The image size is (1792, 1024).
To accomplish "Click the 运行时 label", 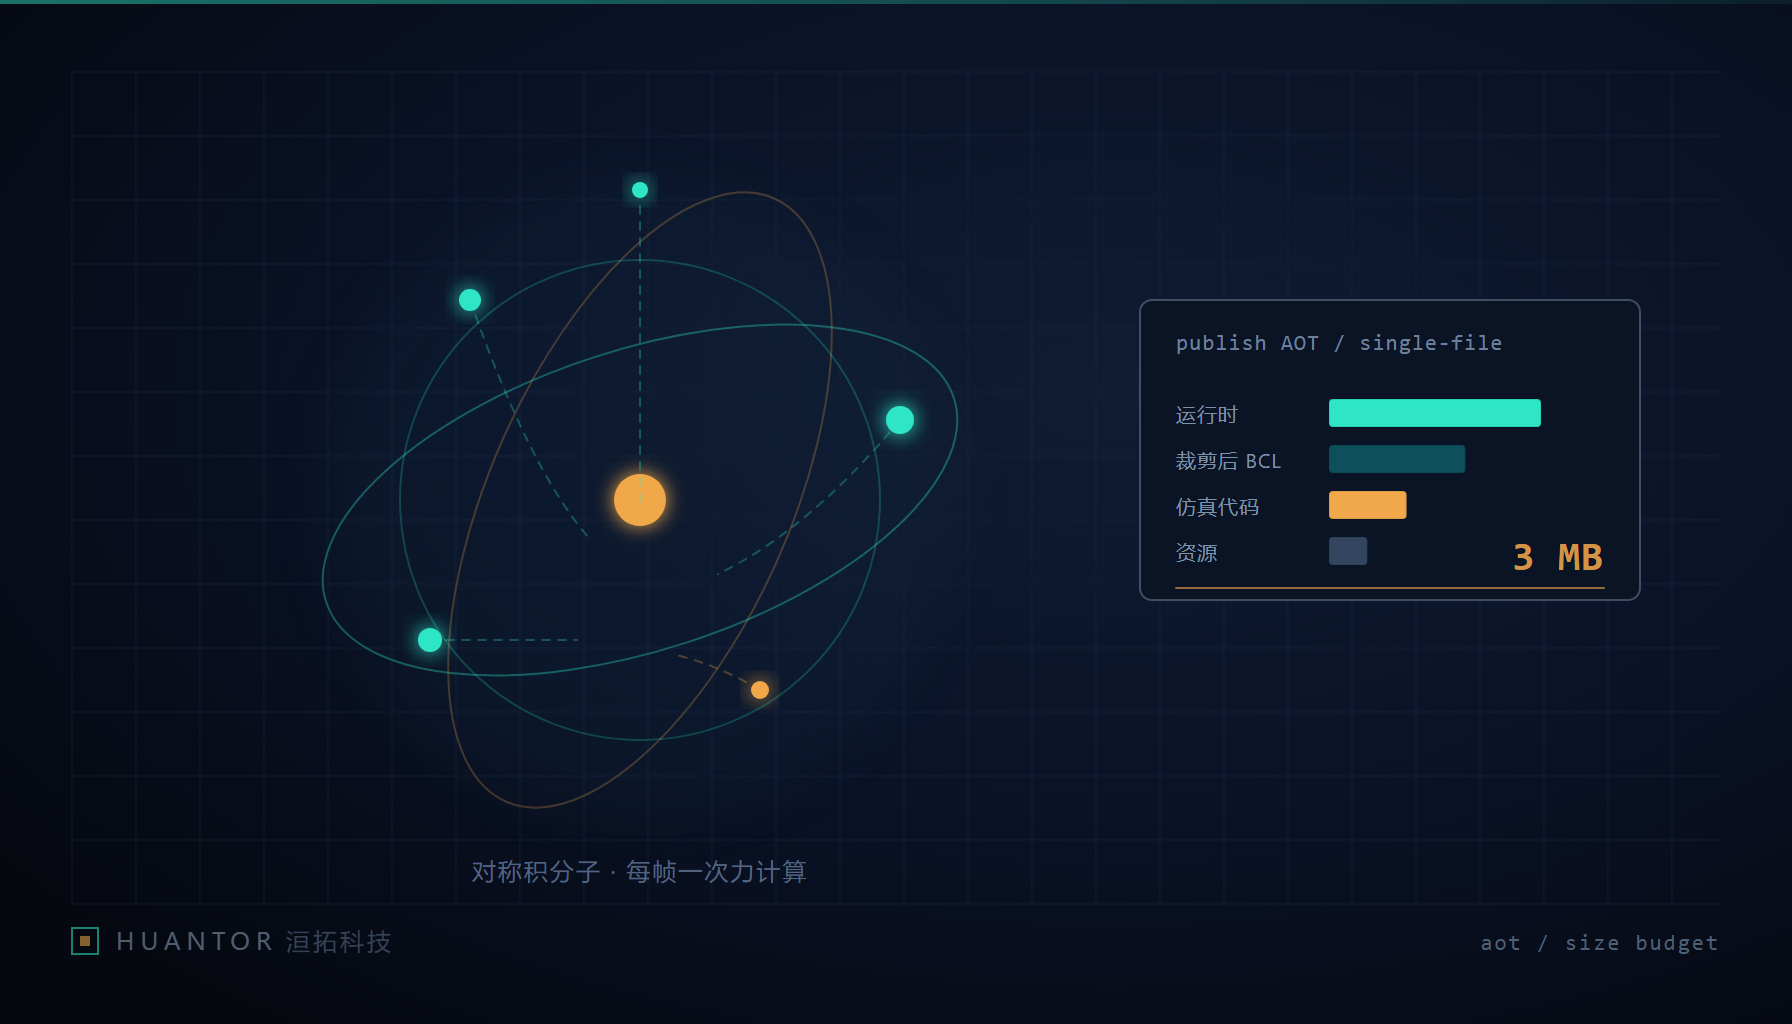I will tap(1206, 415).
